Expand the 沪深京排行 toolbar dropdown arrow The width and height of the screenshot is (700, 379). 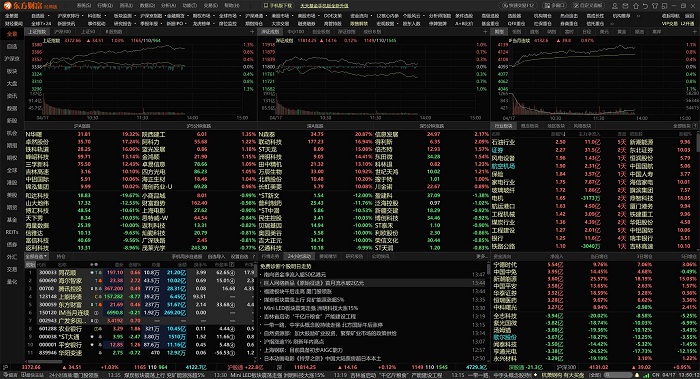click(83, 16)
